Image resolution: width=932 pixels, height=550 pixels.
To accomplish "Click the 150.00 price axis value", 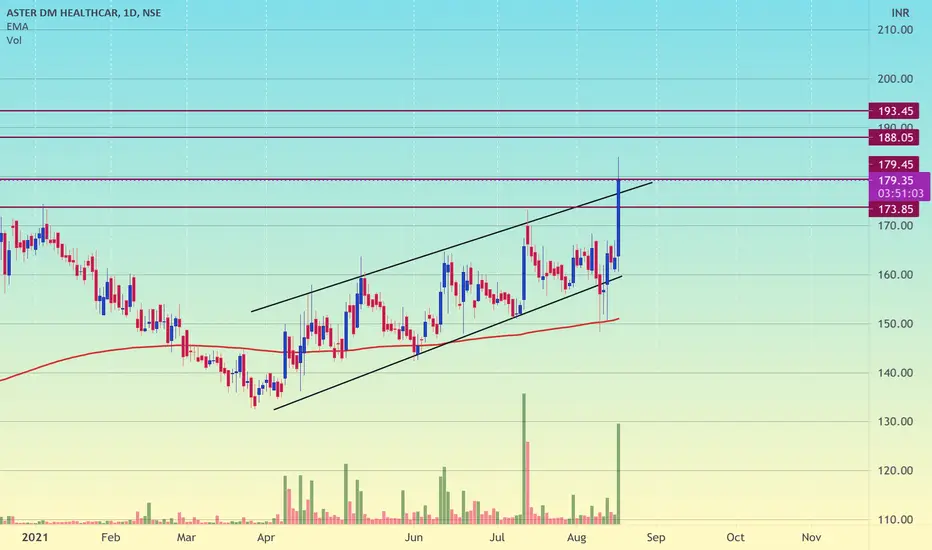I will [x=895, y=323].
